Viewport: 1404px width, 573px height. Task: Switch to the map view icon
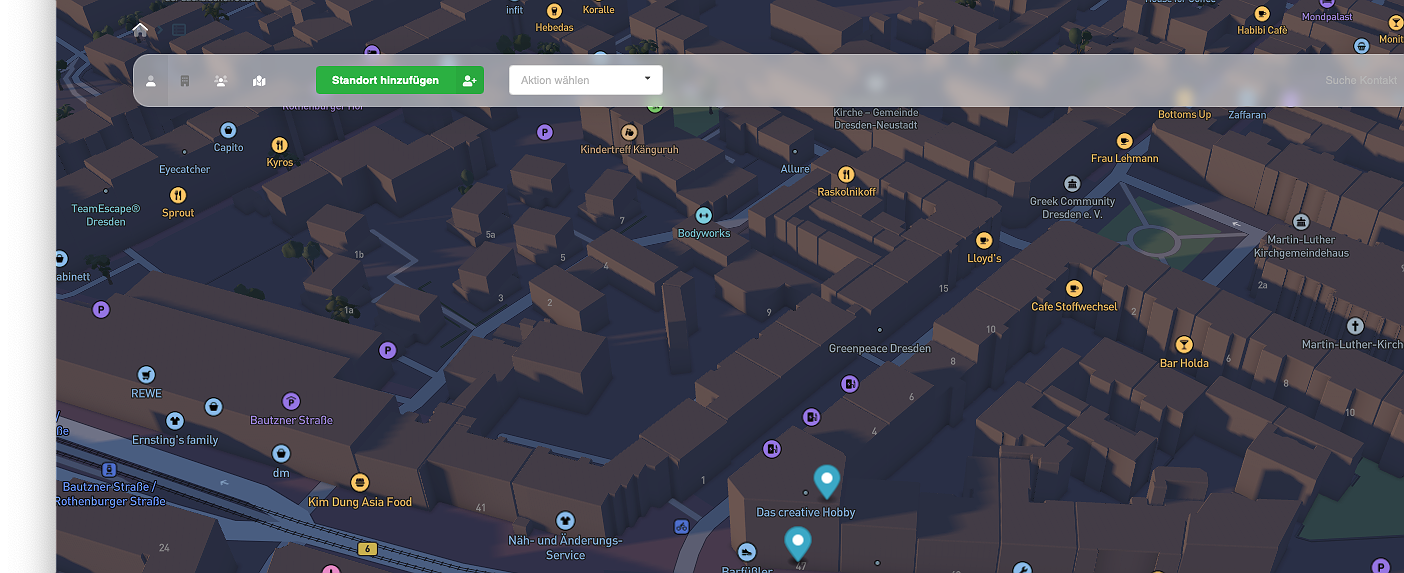click(259, 81)
